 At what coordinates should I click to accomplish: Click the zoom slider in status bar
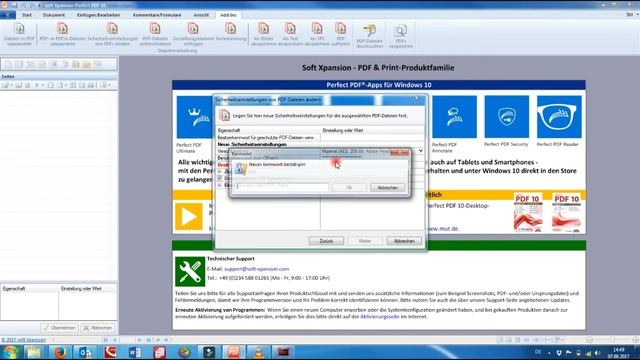click(x=612, y=340)
